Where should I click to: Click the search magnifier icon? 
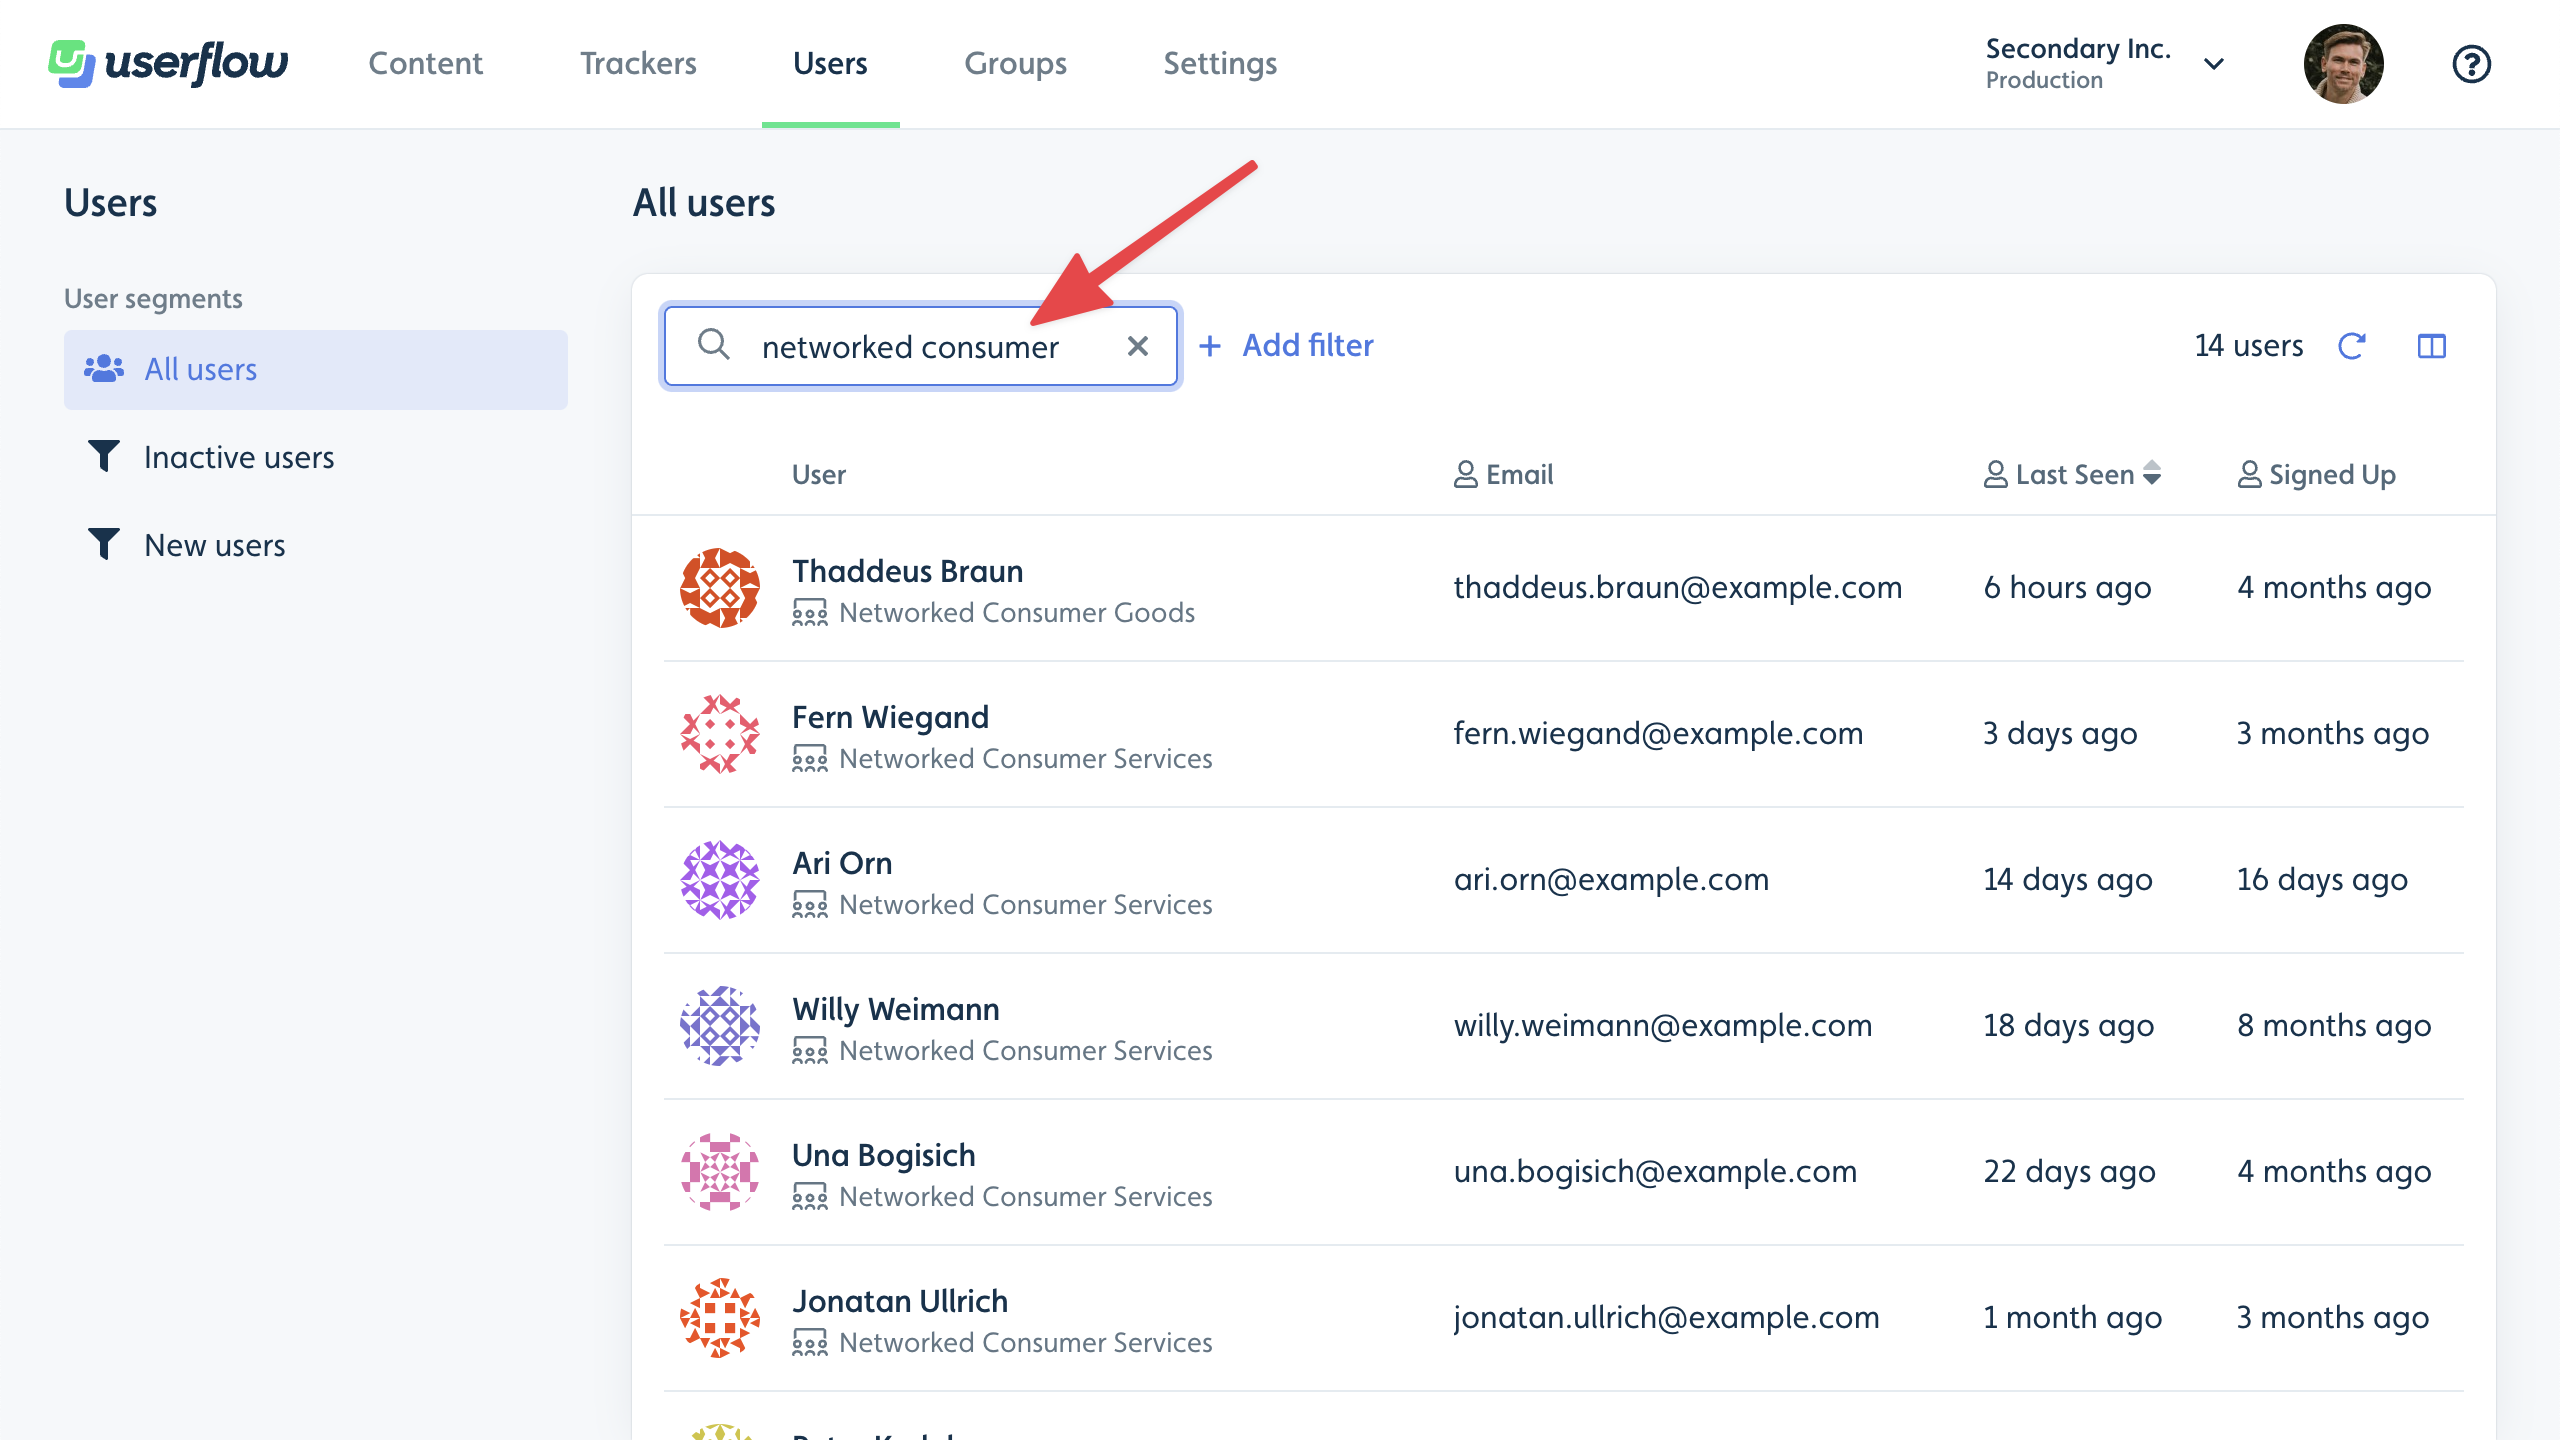click(713, 345)
